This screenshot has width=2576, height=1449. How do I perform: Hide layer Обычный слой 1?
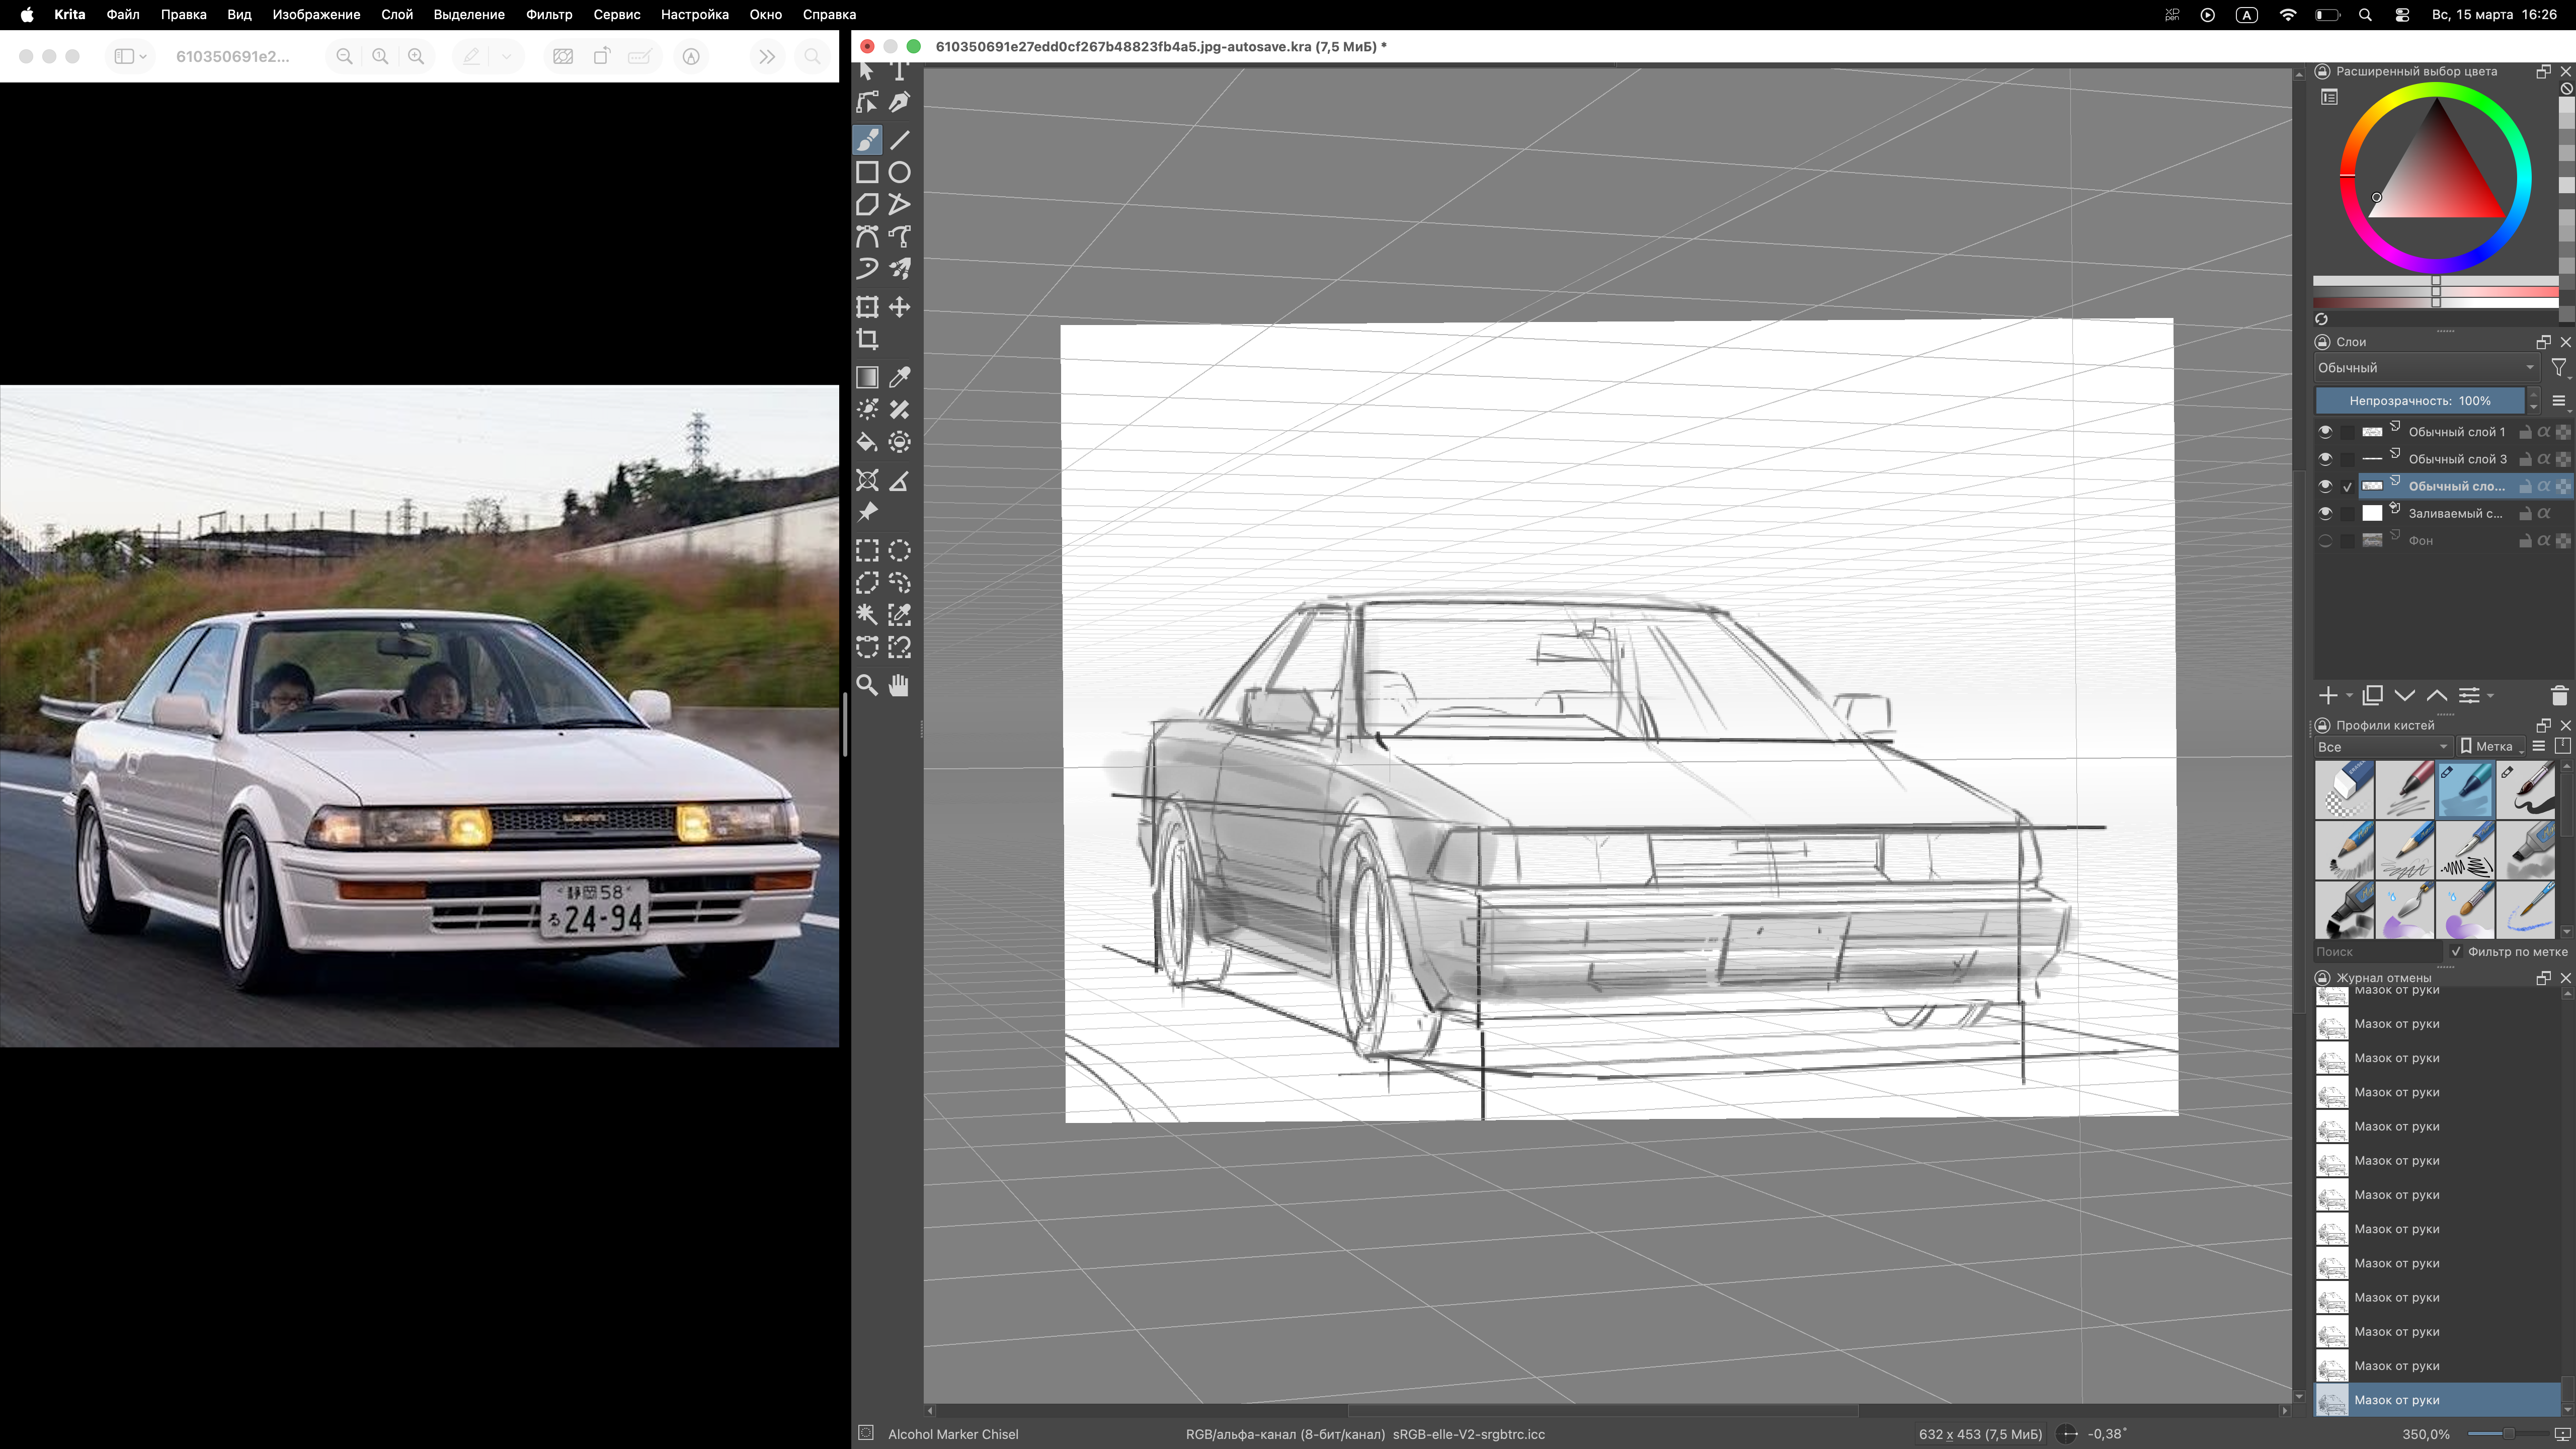point(2325,432)
